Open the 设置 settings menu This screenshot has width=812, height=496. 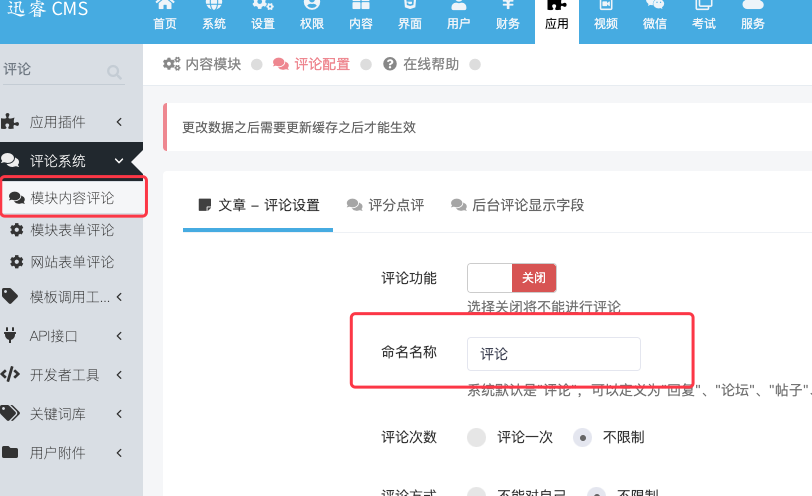click(x=263, y=16)
